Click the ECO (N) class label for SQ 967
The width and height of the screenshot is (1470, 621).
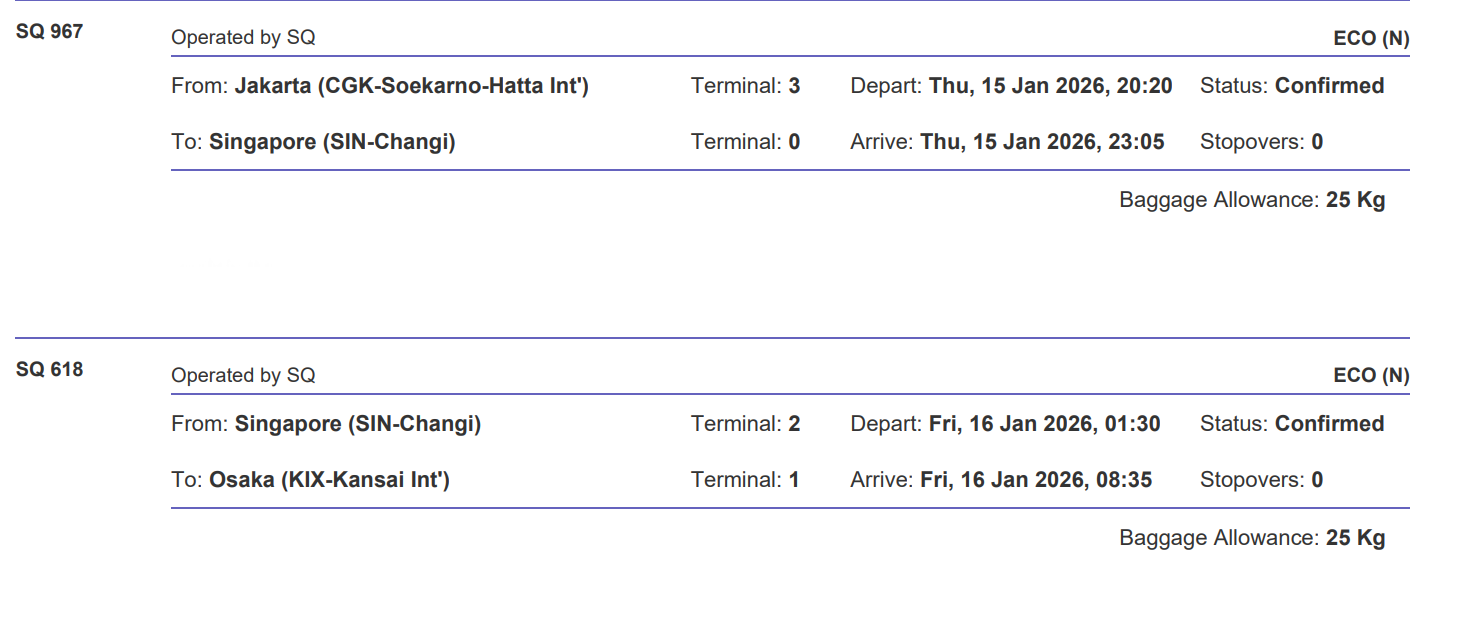click(x=1371, y=39)
